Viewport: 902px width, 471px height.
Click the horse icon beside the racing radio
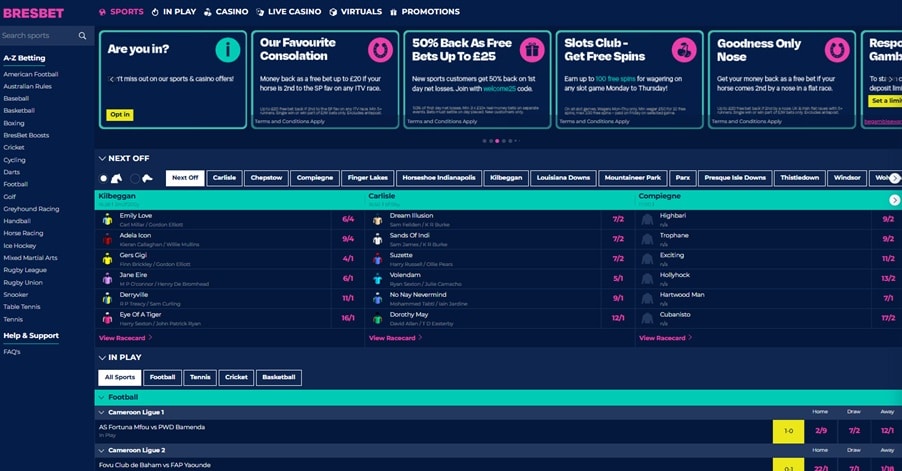click(117, 178)
